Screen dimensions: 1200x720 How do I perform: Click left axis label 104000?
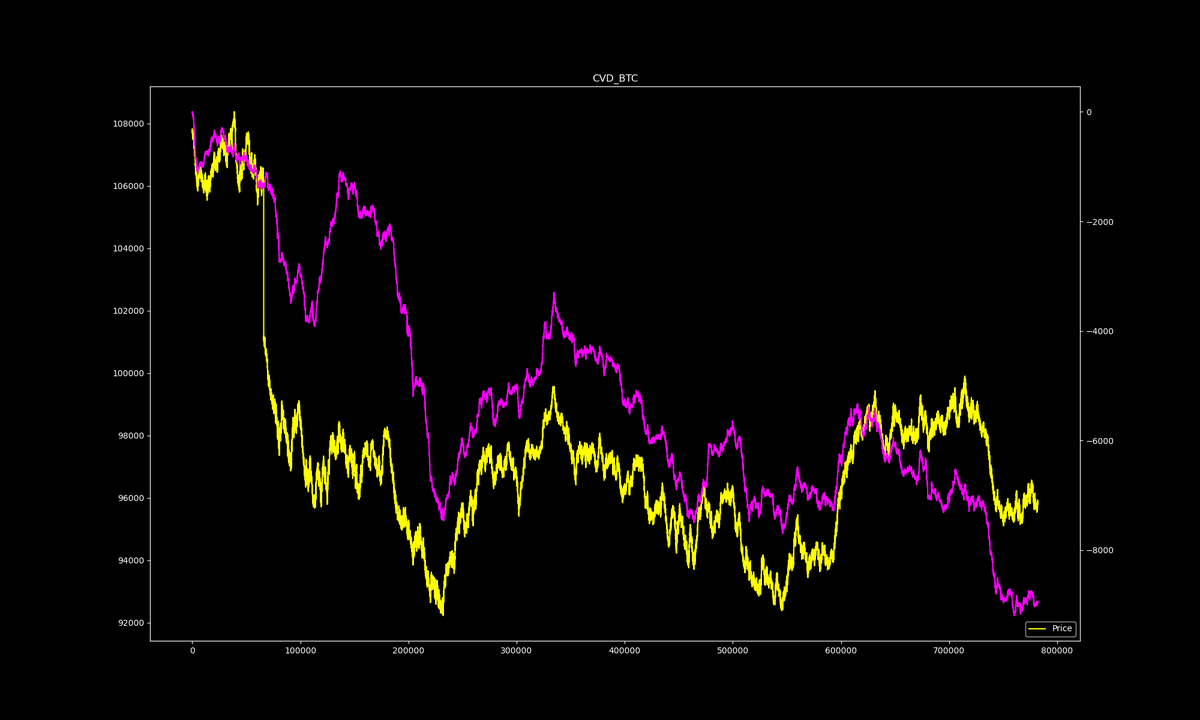click(x=127, y=249)
